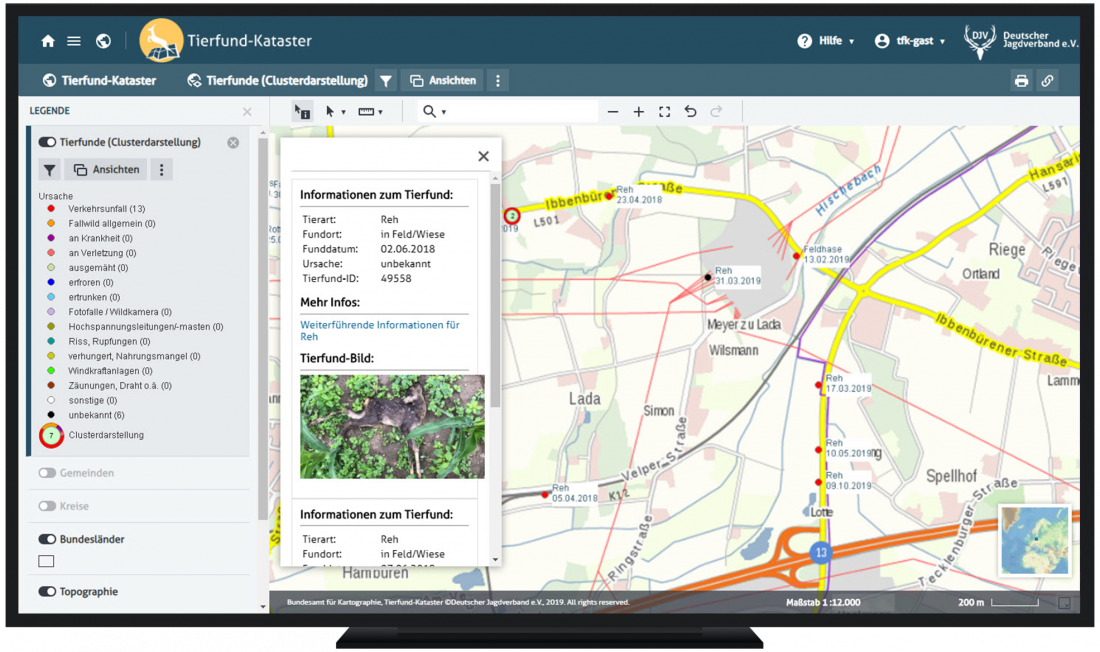
Task: Open Tierfunde (Clusterdarstellung) tab
Action: point(278,81)
